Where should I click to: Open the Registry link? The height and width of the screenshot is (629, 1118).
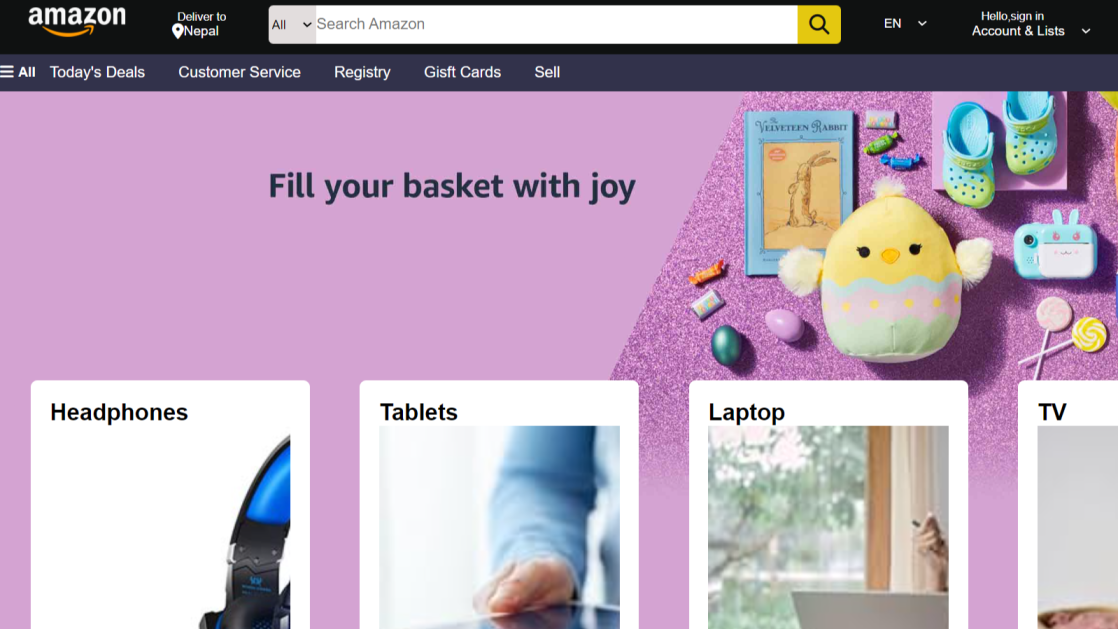point(362,72)
